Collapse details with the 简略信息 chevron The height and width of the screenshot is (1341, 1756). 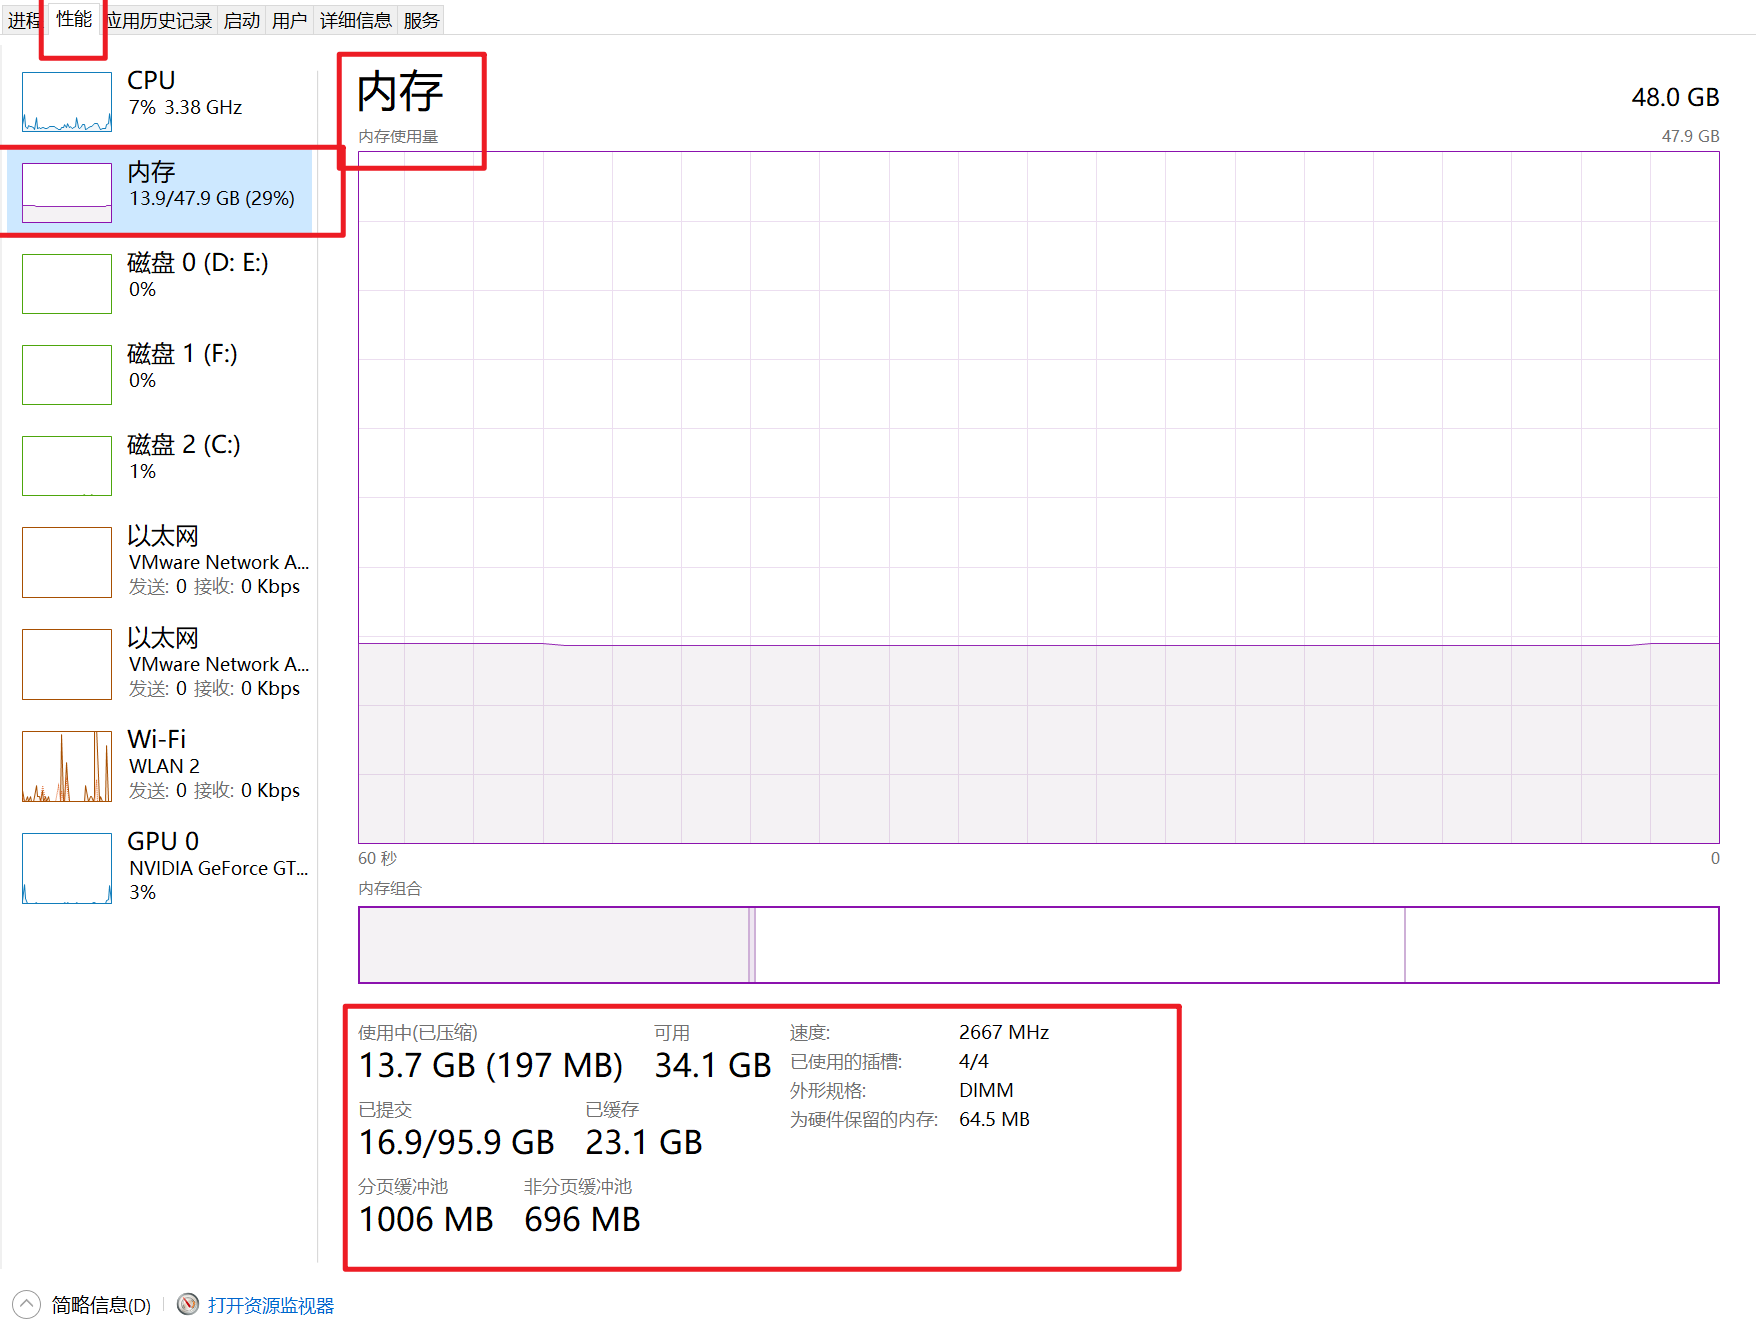(27, 1304)
